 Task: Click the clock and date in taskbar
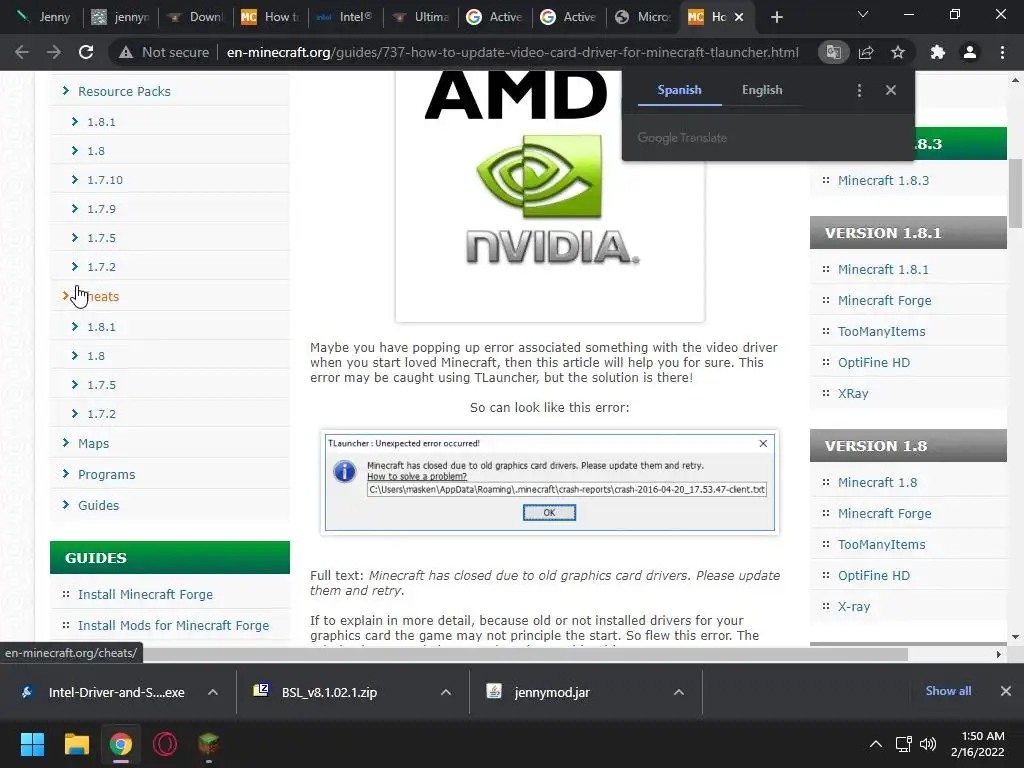pos(978,744)
